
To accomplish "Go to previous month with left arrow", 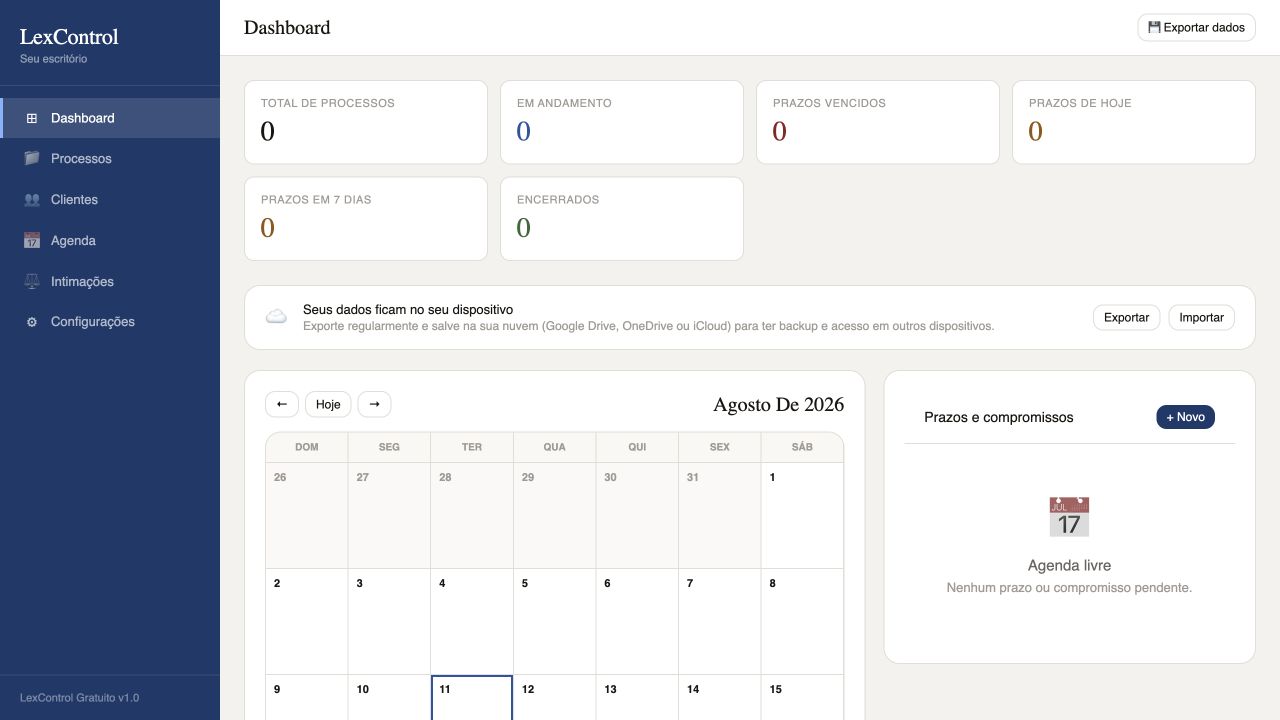I will tap(281, 404).
